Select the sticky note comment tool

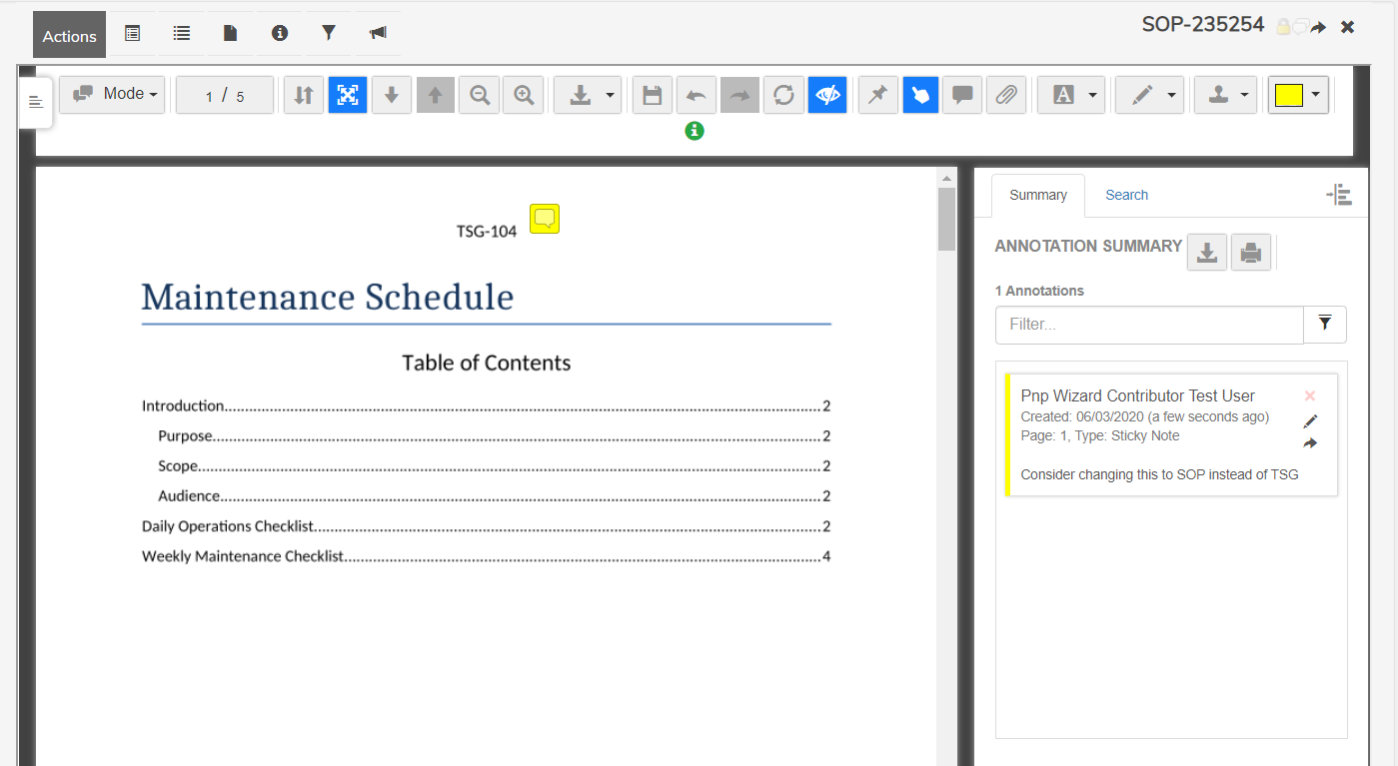(962, 95)
